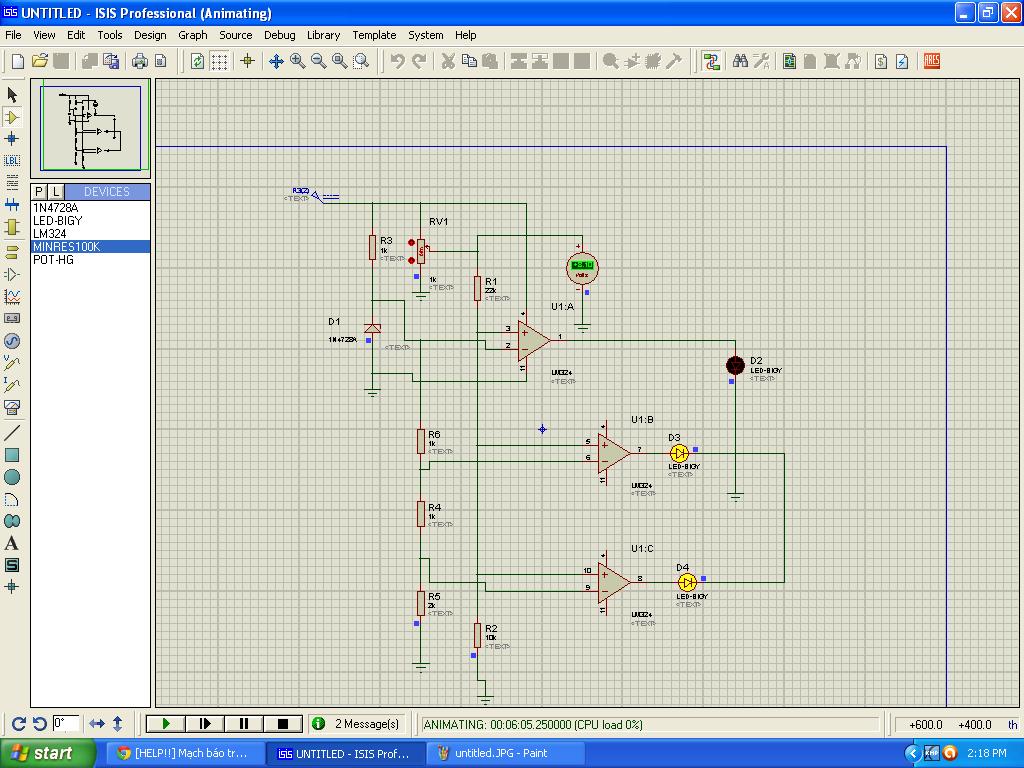Click the circuit overview thumbnail
This screenshot has height=768, width=1024.
tap(95, 128)
